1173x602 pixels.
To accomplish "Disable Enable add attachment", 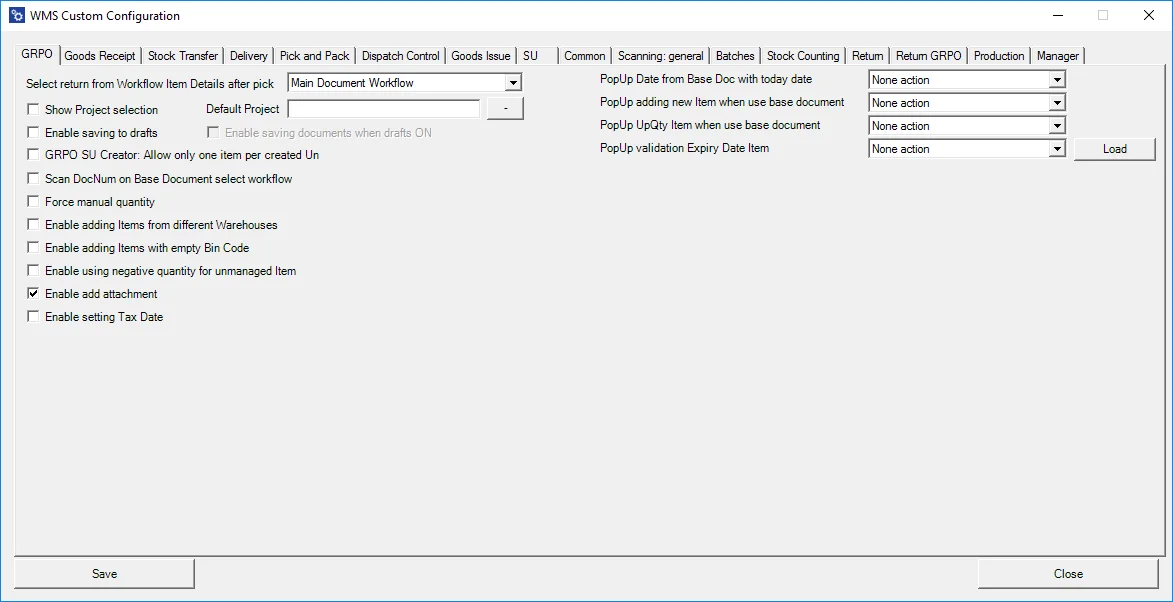I will (x=33, y=293).
